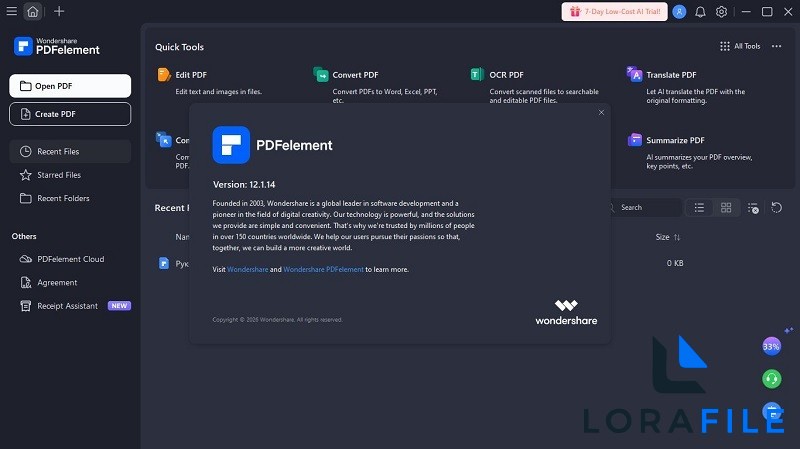The height and width of the screenshot is (449, 800).
Task: Click the wondershare logo in the dialog
Action: (566, 312)
